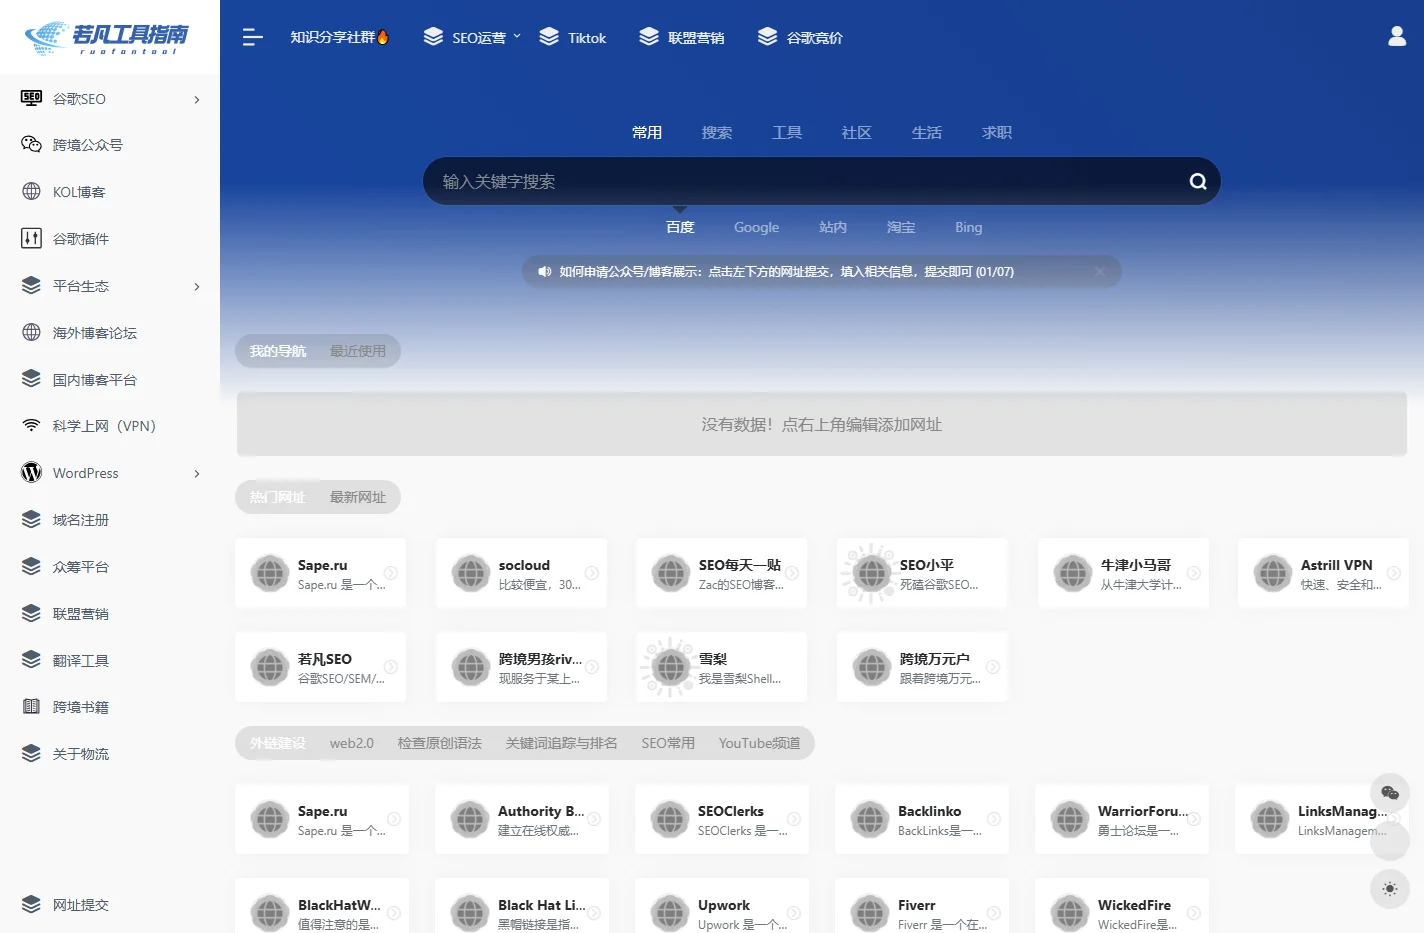
Task: Expand the 平台生态 sidebar submenu arrow
Action: (x=197, y=286)
